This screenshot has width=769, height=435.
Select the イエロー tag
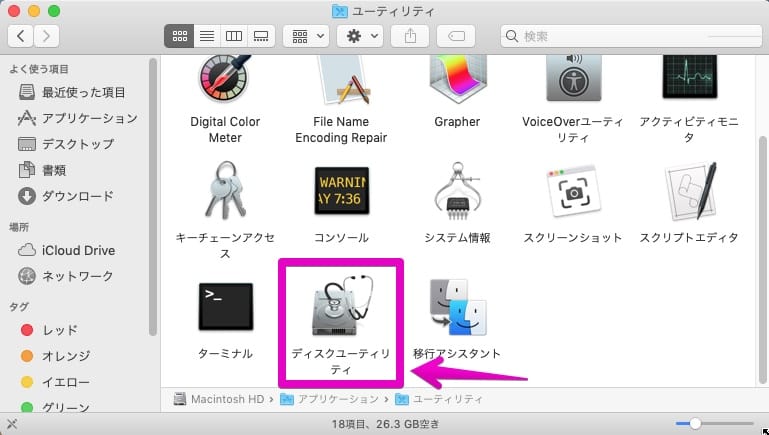point(55,382)
